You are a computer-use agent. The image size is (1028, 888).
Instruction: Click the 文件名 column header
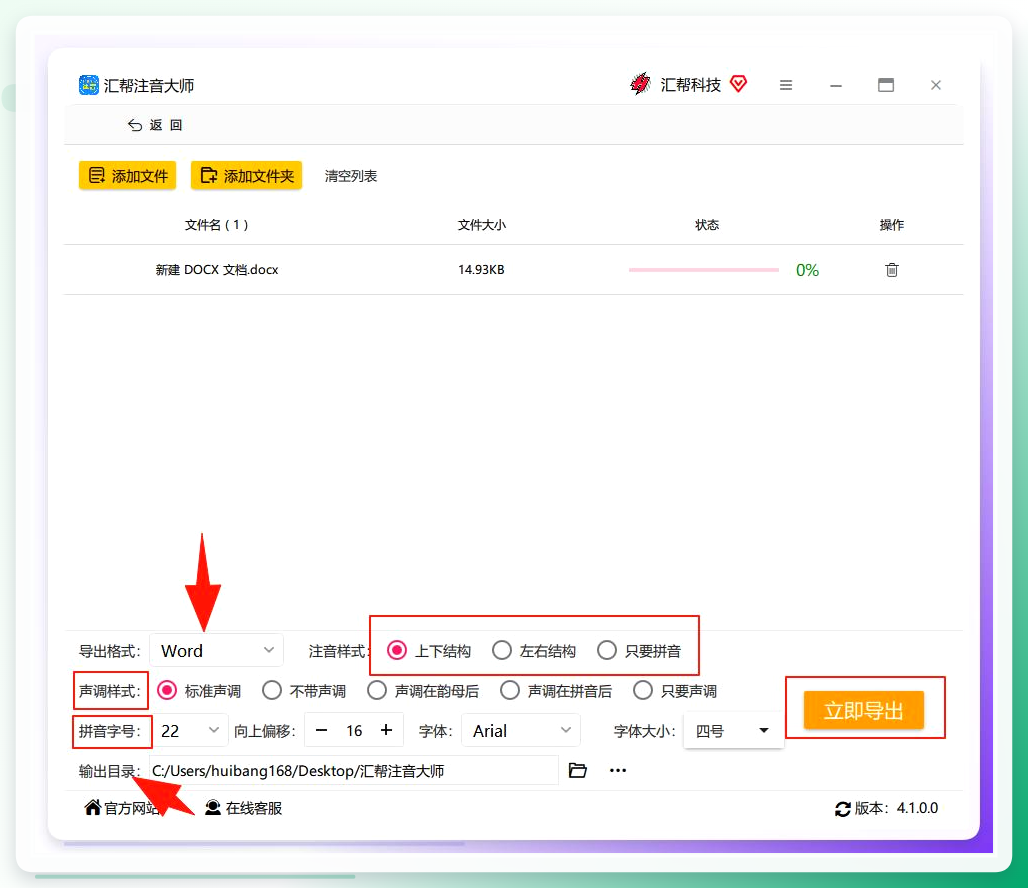216,225
